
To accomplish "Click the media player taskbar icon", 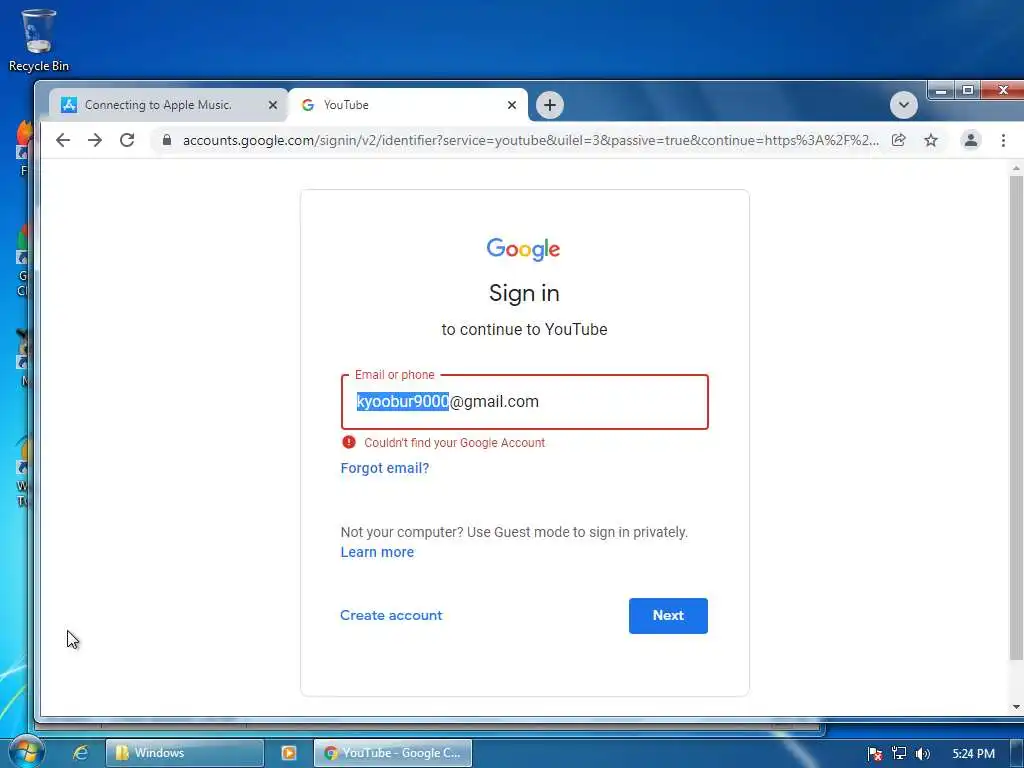I will [x=289, y=753].
